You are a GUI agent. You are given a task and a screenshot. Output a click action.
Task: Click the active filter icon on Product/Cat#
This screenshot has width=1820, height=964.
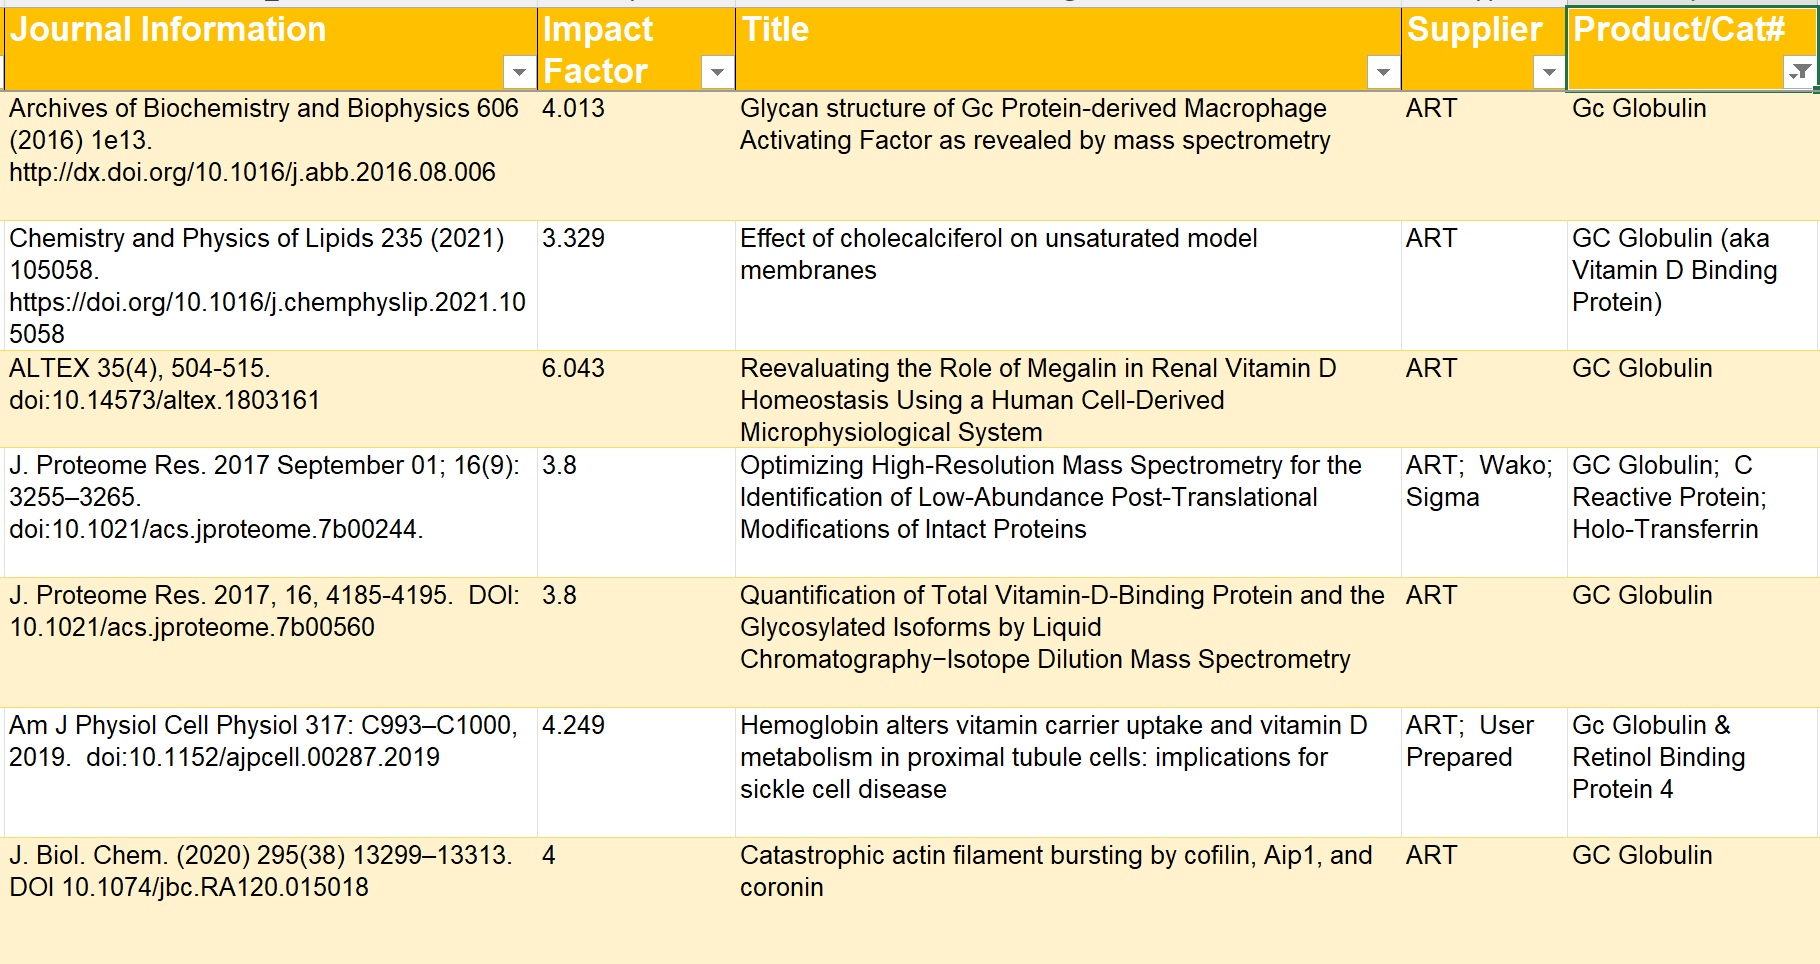[x=1798, y=72]
